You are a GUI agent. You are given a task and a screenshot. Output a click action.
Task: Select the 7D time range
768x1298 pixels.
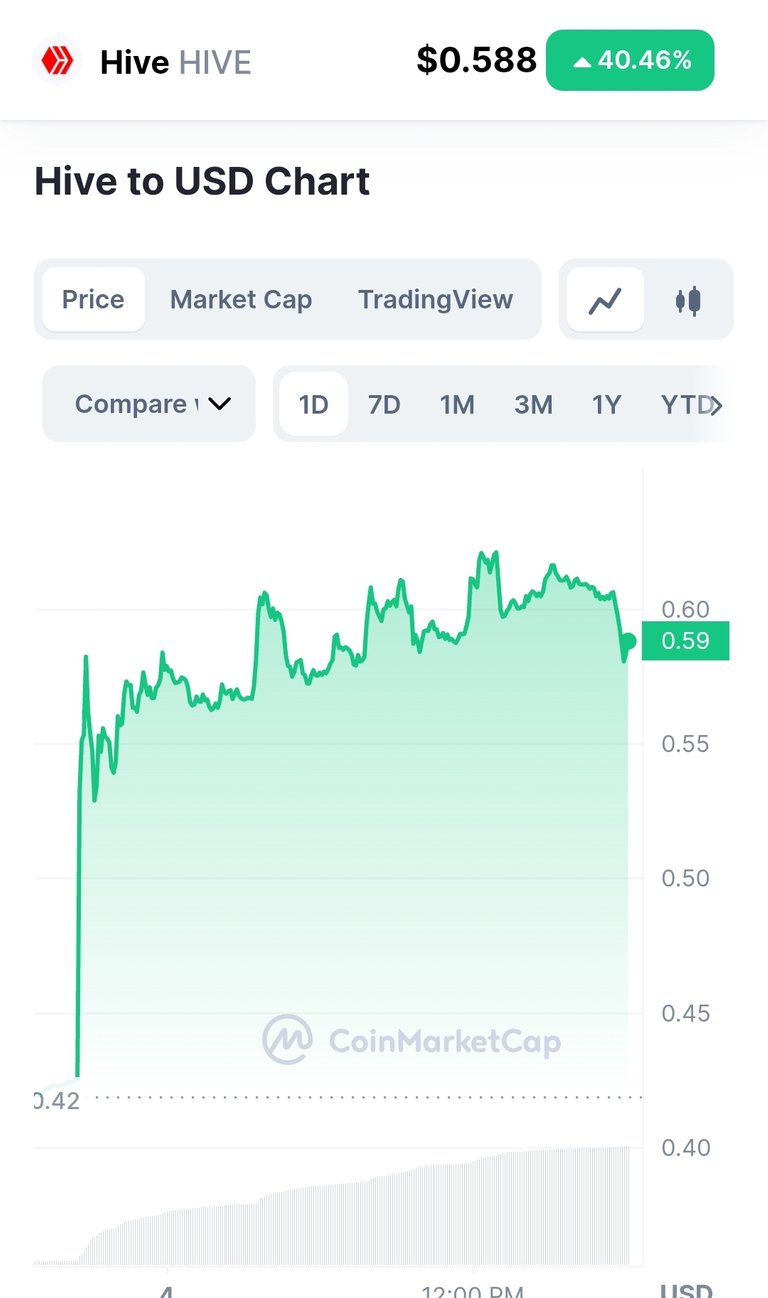click(x=384, y=404)
